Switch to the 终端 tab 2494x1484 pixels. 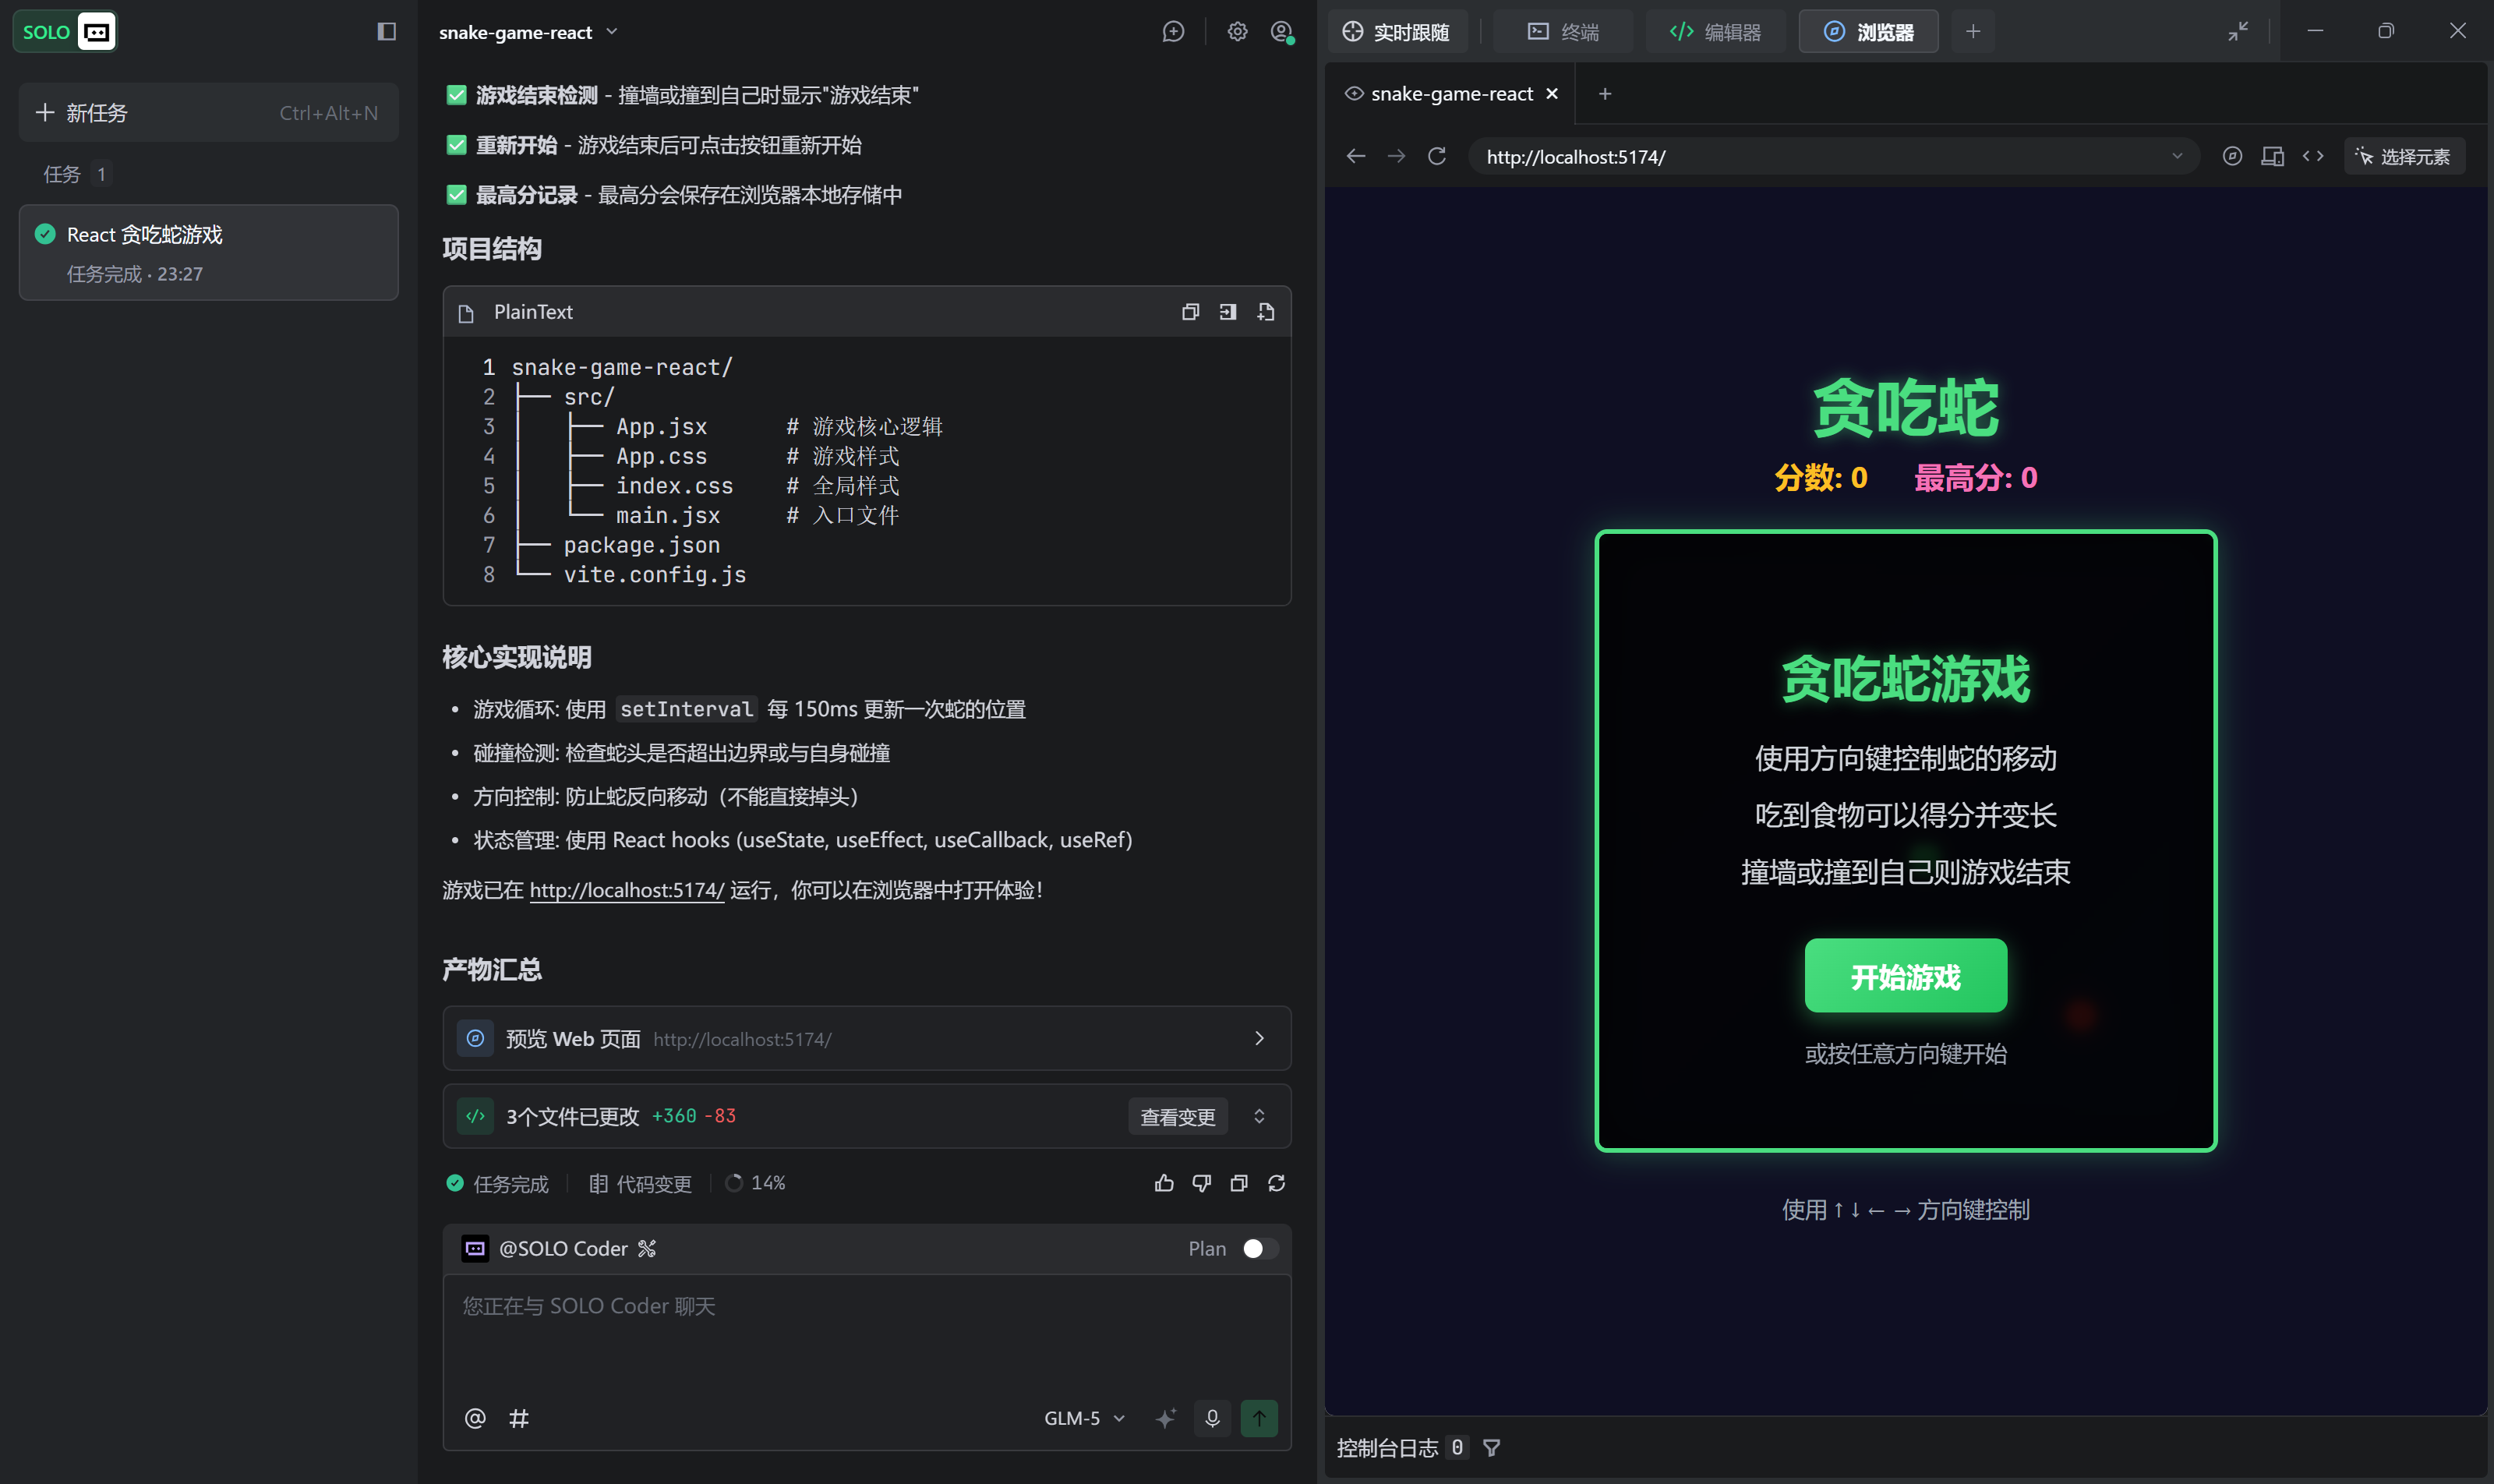pyautogui.click(x=1563, y=32)
